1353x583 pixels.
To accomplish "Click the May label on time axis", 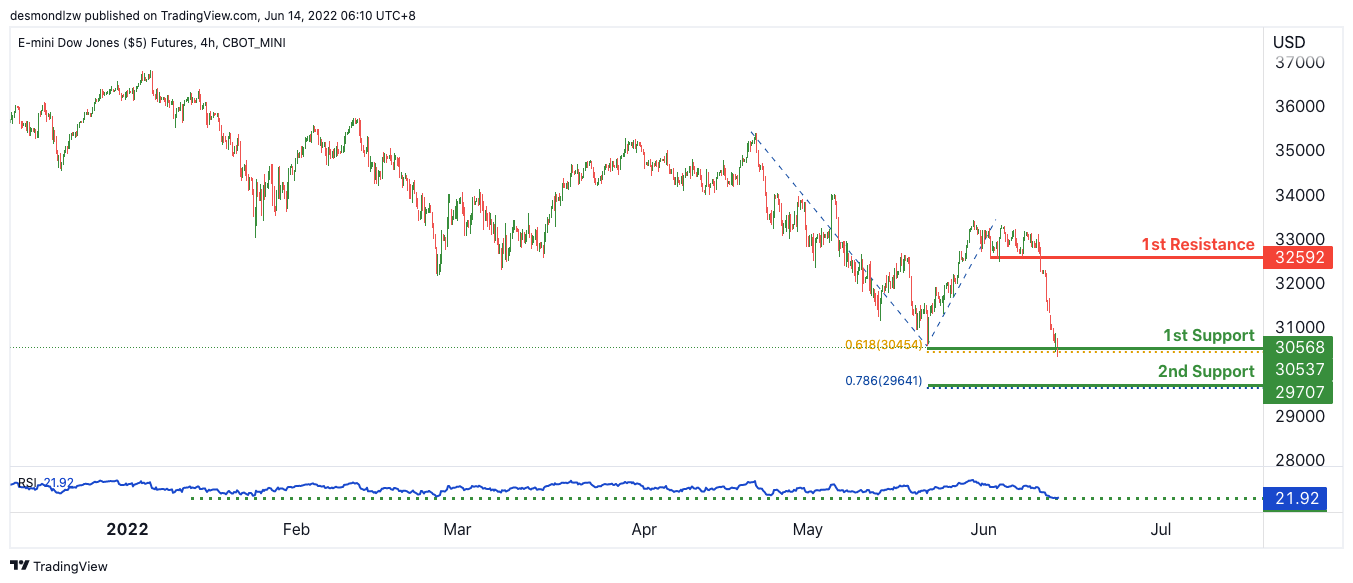I will 807,529.
